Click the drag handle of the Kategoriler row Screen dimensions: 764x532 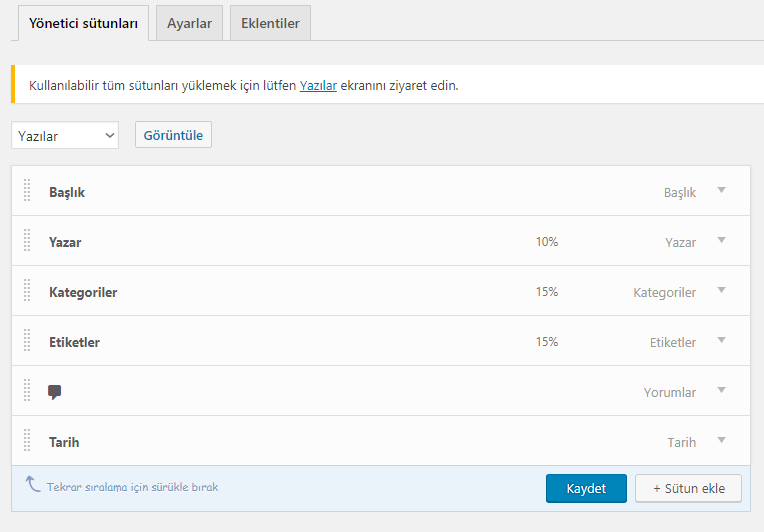pyautogui.click(x=27, y=290)
